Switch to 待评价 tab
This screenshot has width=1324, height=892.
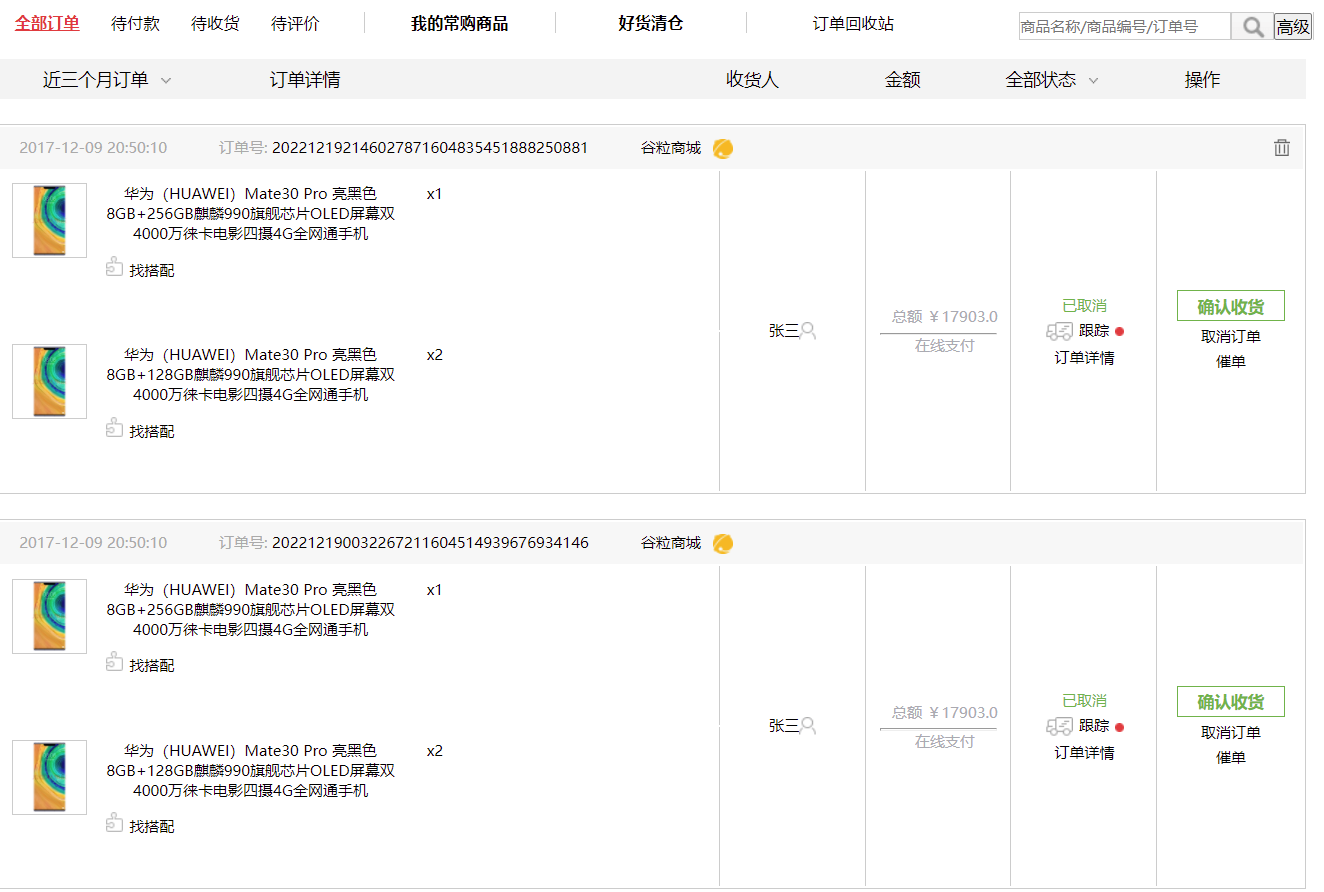(x=295, y=23)
